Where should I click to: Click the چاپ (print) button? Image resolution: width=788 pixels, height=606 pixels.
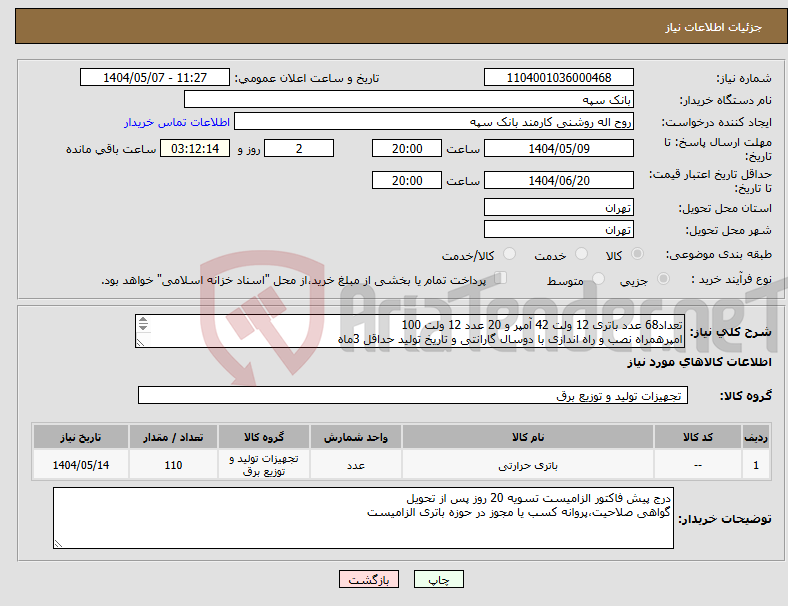click(438, 579)
